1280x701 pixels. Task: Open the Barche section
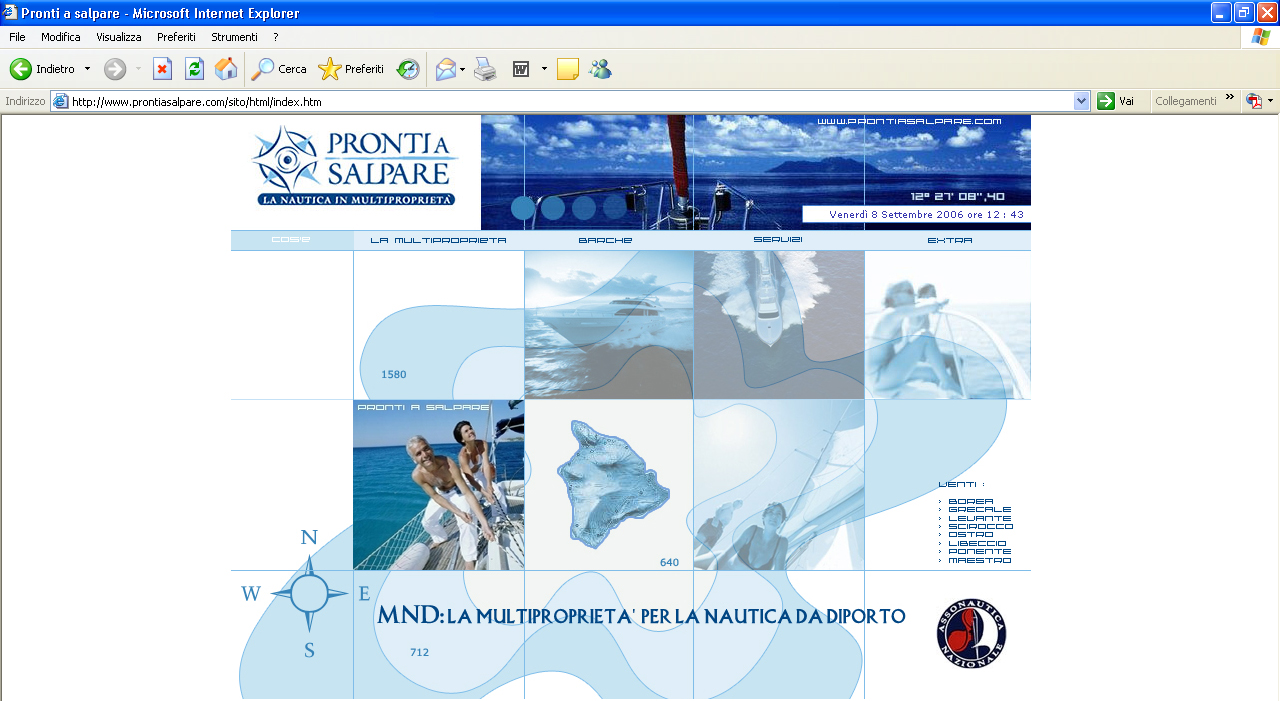click(605, 240)
